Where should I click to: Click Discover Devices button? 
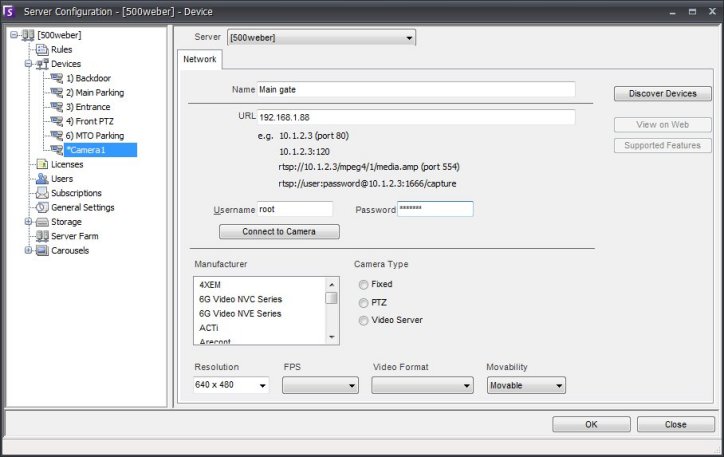coord(663,94)
